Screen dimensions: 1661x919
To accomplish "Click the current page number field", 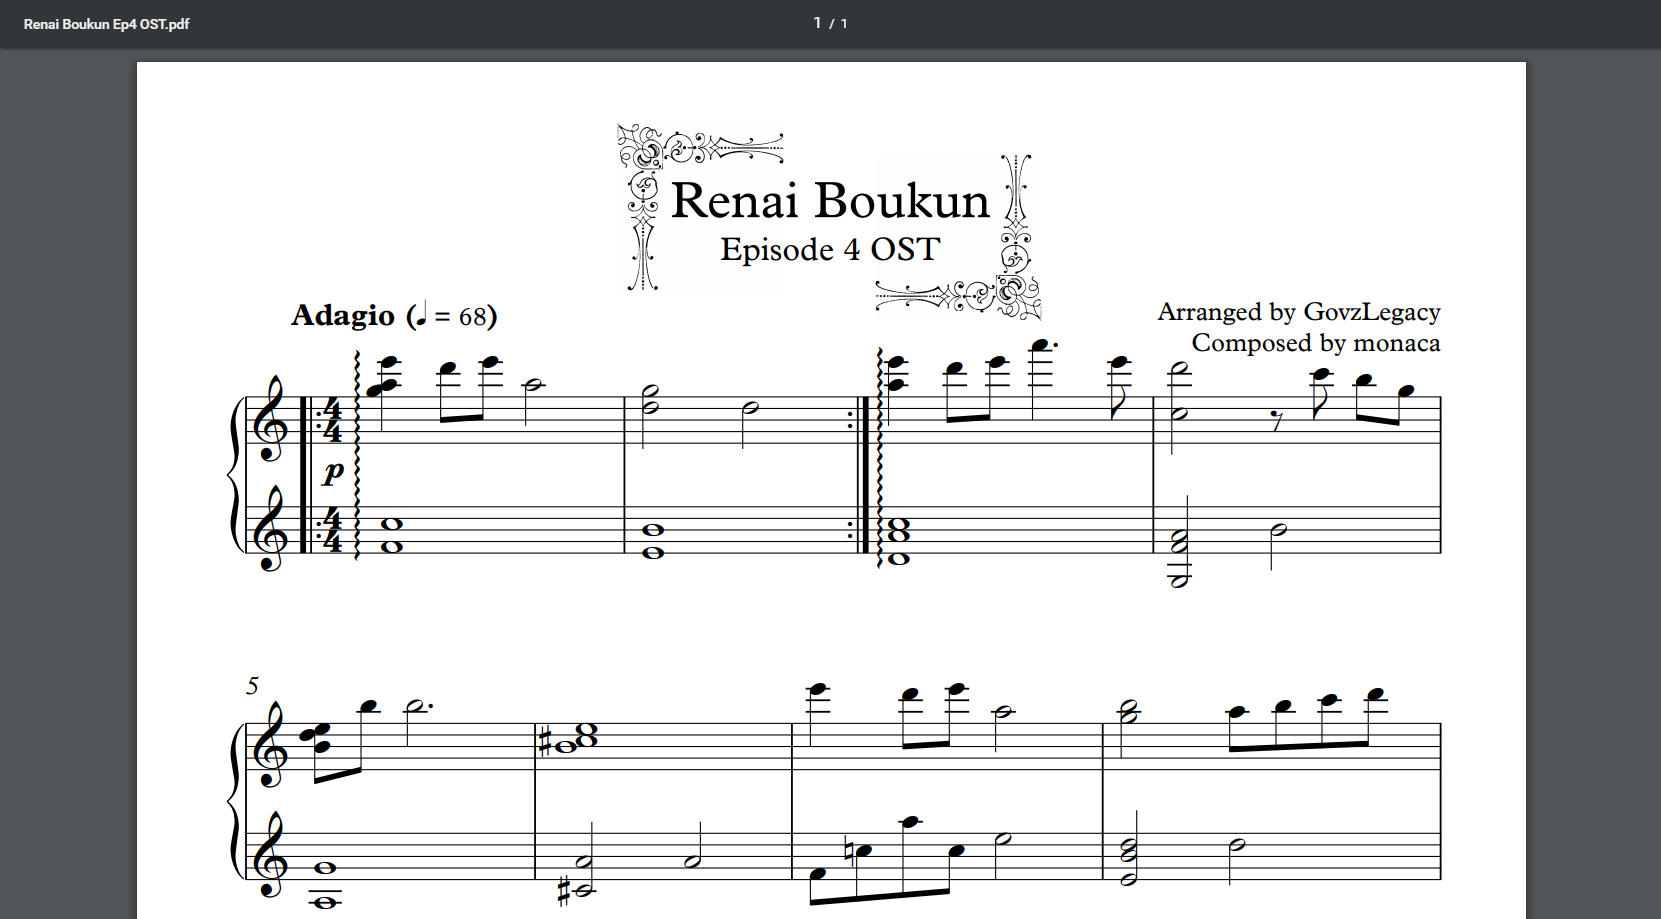I will click(x=817, y=23).
